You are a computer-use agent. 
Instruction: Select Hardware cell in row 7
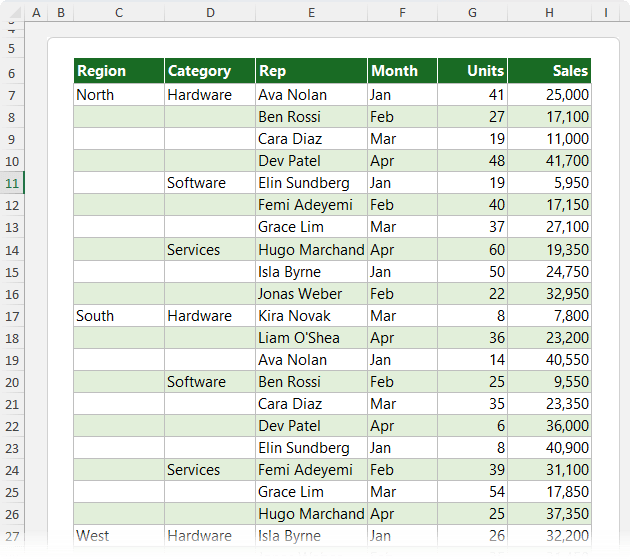click(x=210, y=95)
